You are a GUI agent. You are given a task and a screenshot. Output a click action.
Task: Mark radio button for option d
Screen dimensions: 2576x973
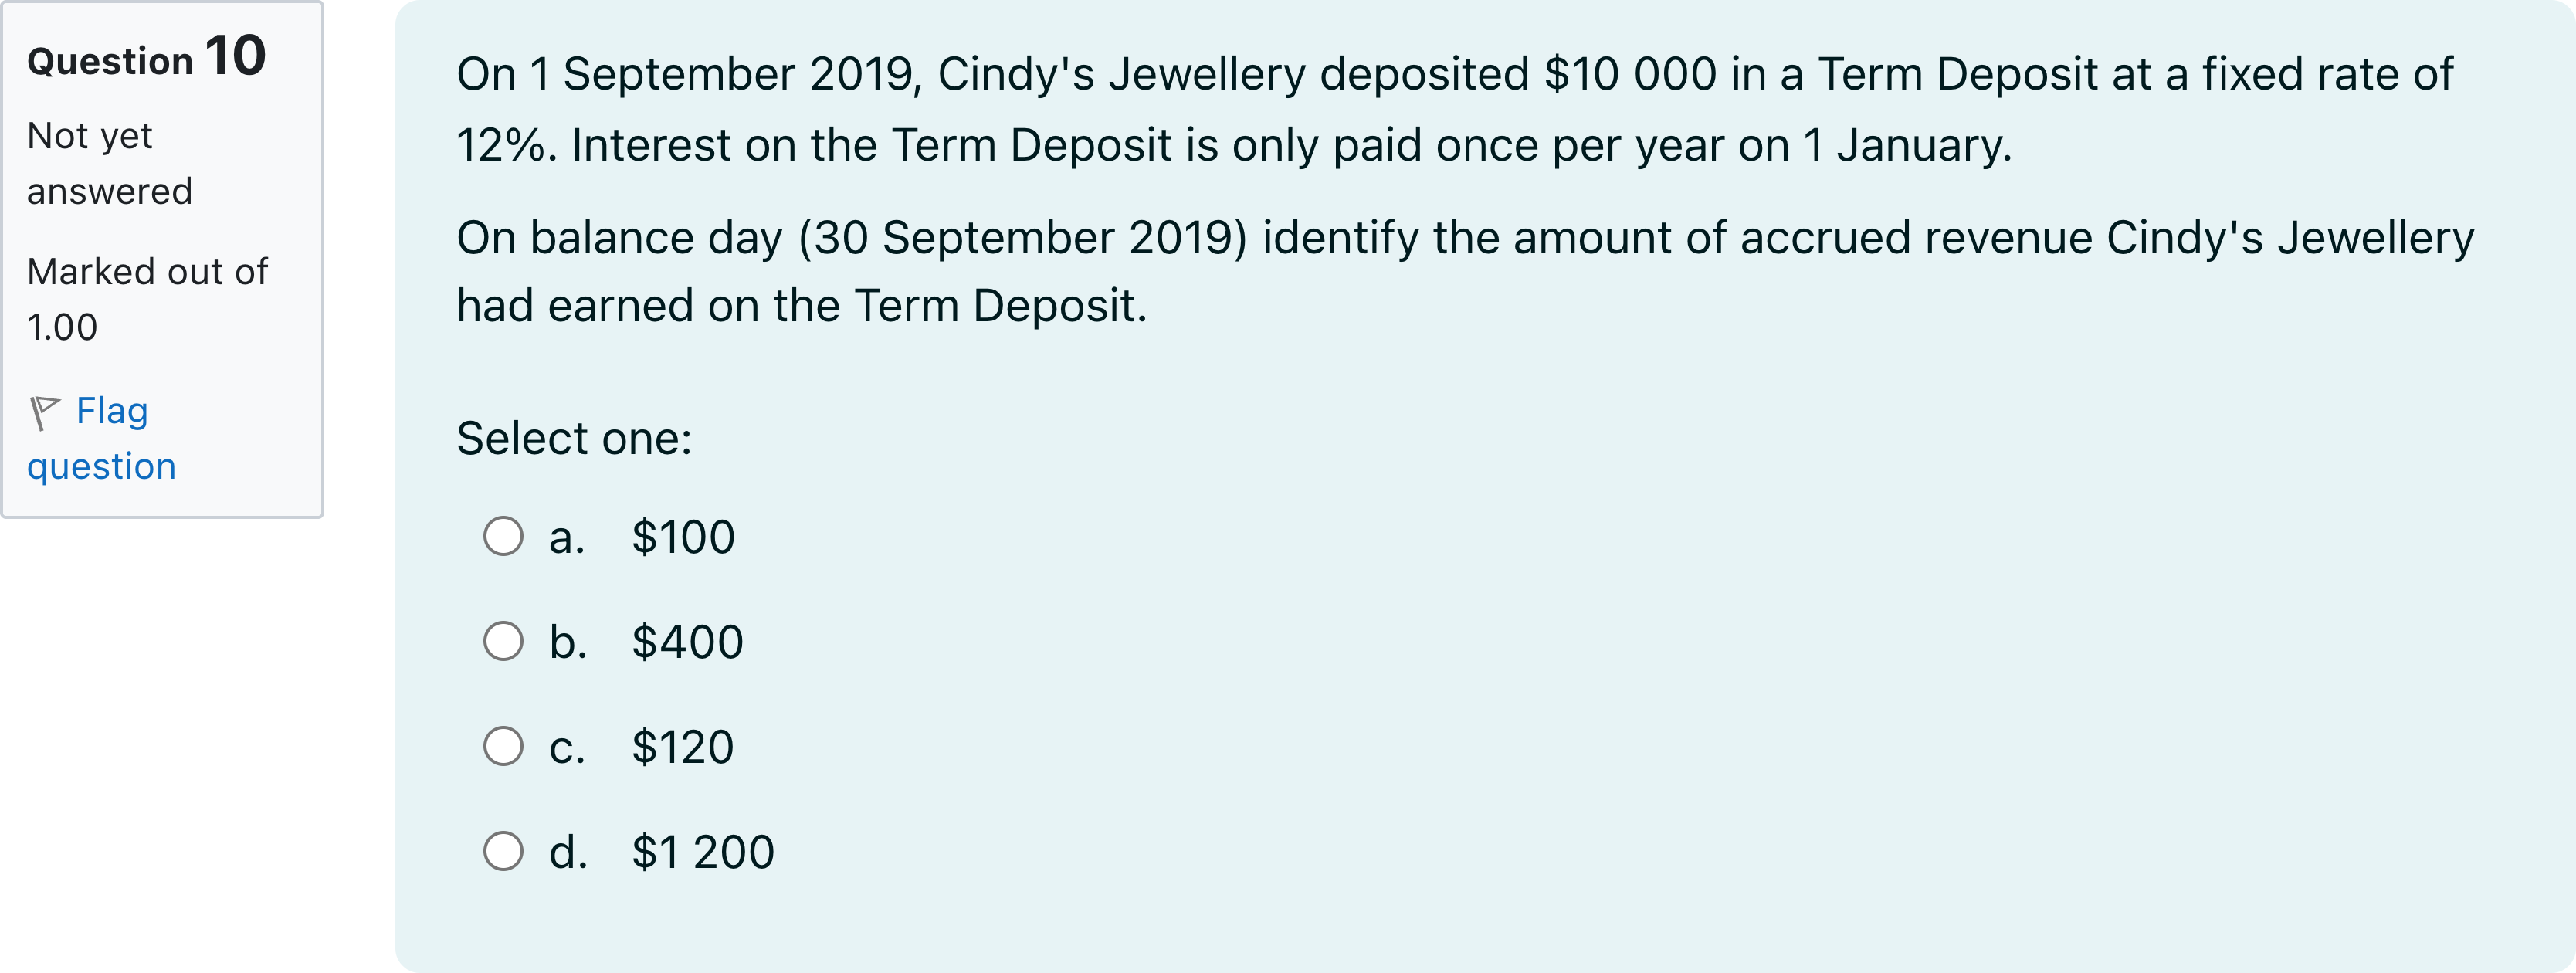[503, 851]
